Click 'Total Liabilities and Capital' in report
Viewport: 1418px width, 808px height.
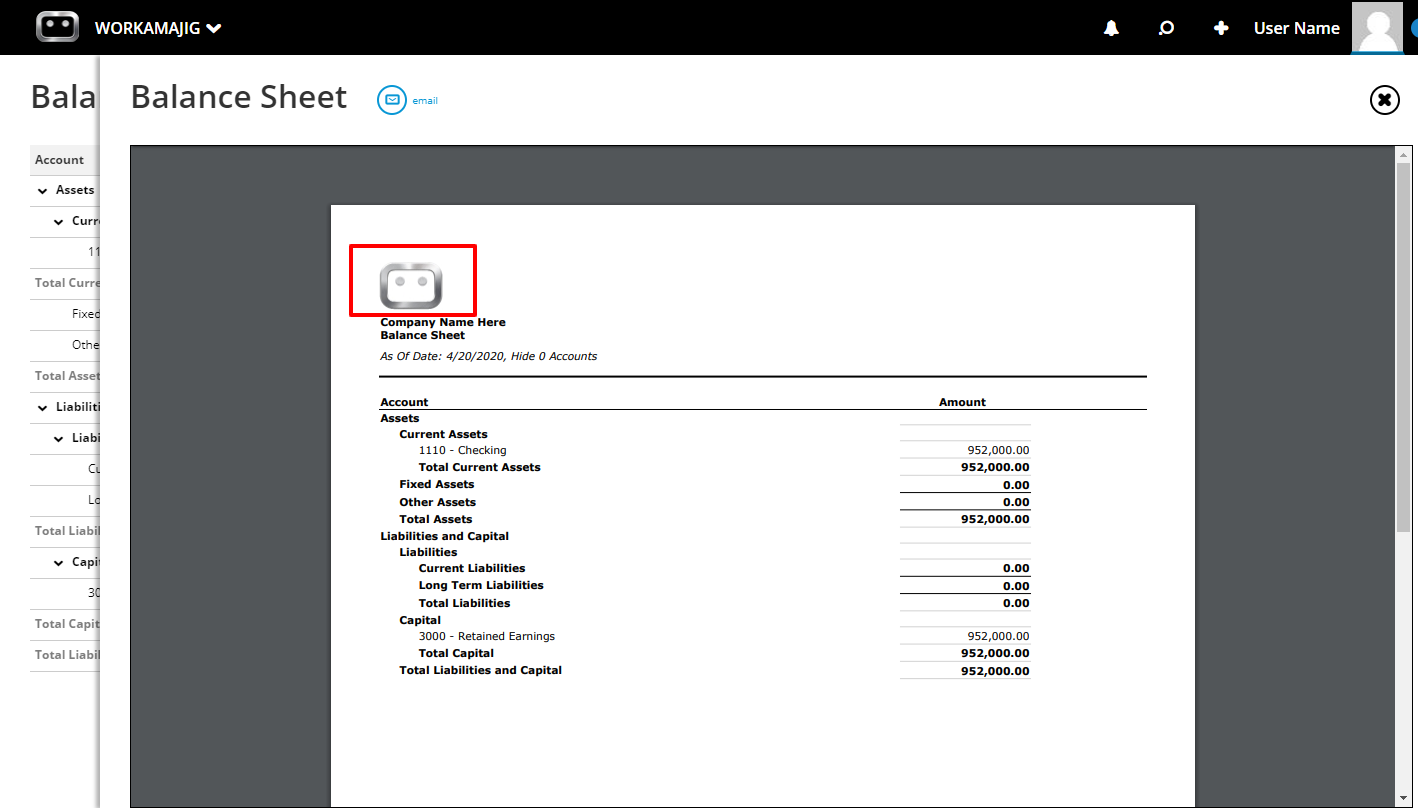tap(480, 670)
